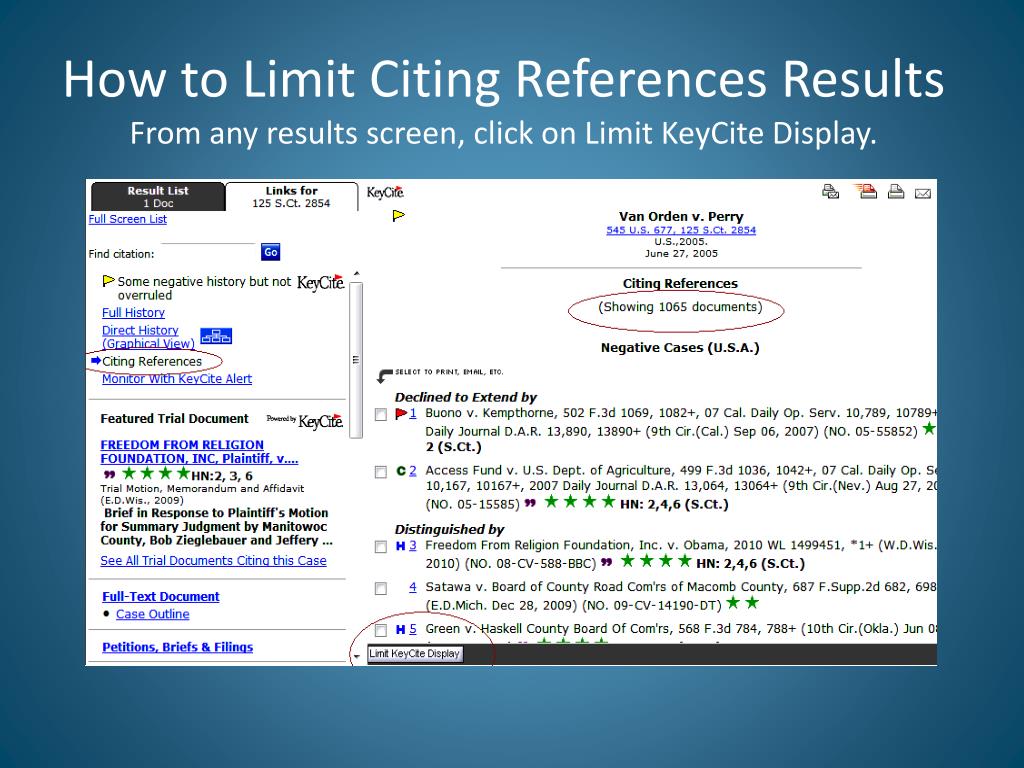Click the 'Distinguished by' heading
The image size is (1024, 768).
click(x=449, y=529)
